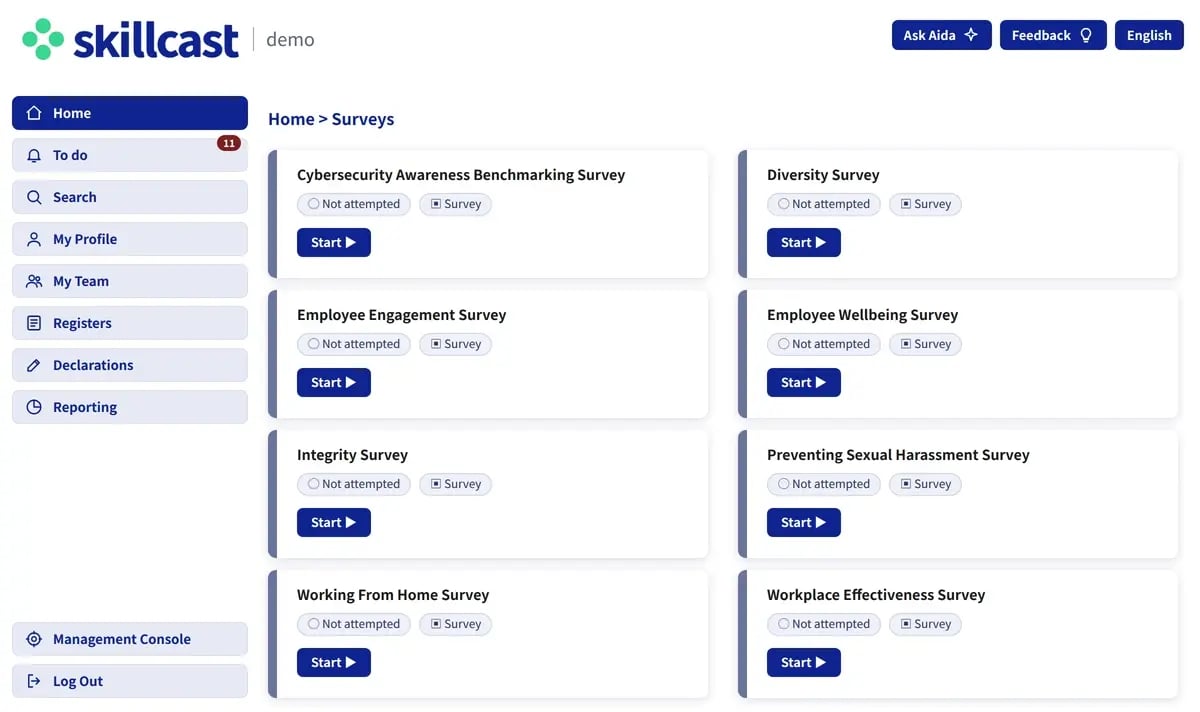Start the Preventing Sexual Harassment Survey
The height and width of the screenshot is (712, 1200).
tap(804, 522)
